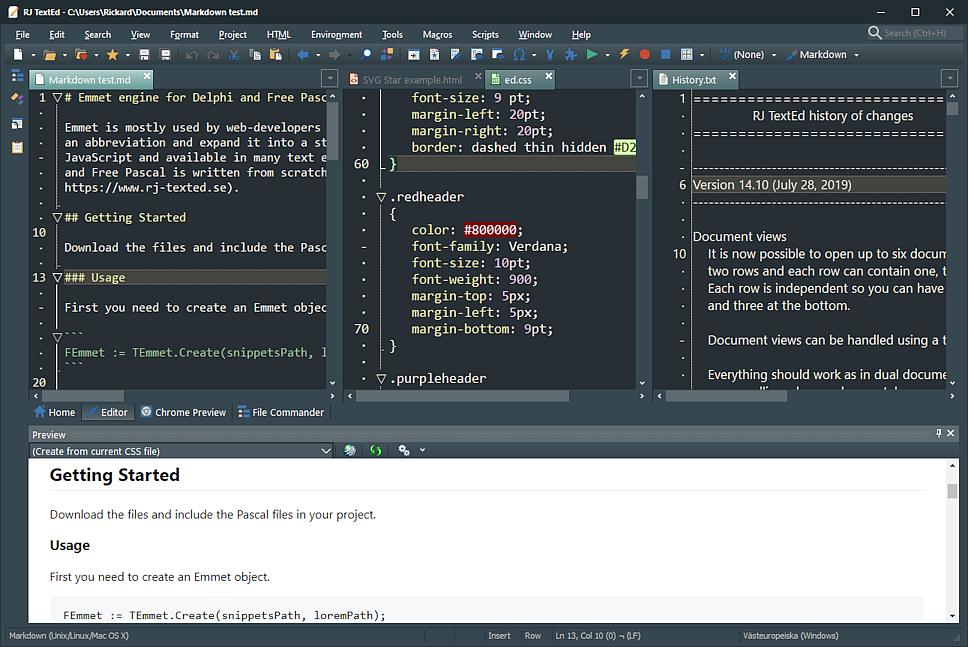Click the Search (Ctrl+H) field
The height and width of the screenshot is (647, 968).
coord(915,33)
